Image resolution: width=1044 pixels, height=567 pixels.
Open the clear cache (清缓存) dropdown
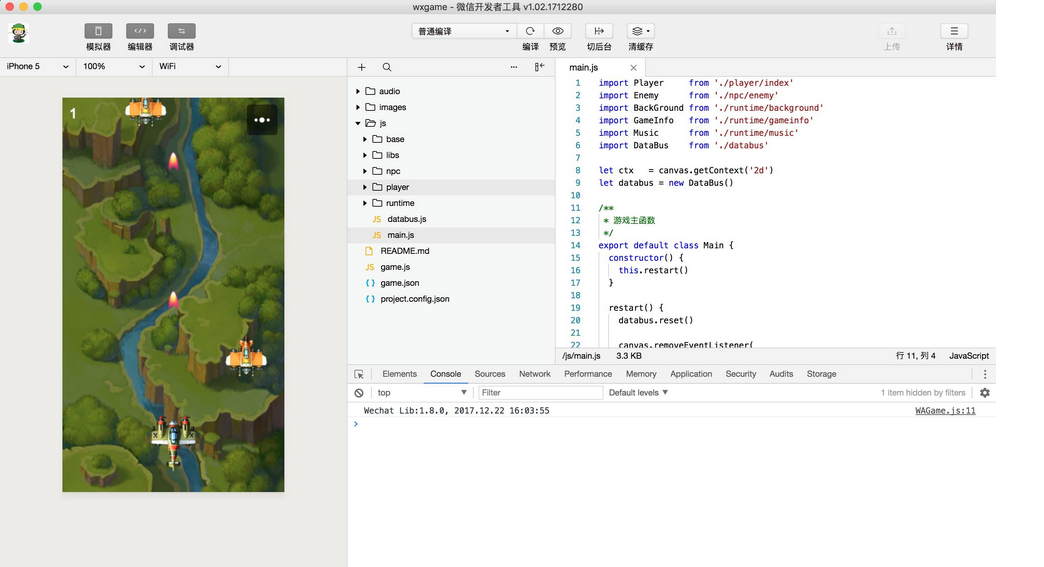(641, 31)
